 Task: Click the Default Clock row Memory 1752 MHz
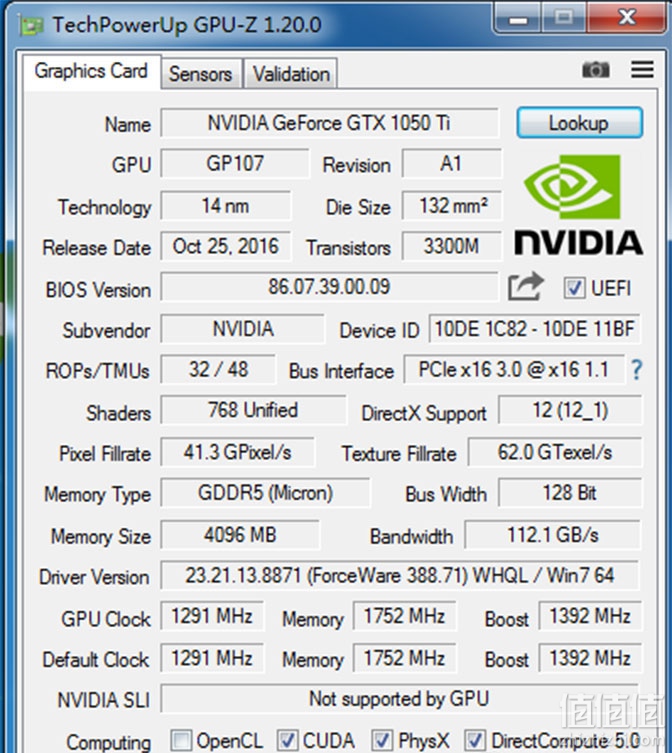(x=404, y=658)
